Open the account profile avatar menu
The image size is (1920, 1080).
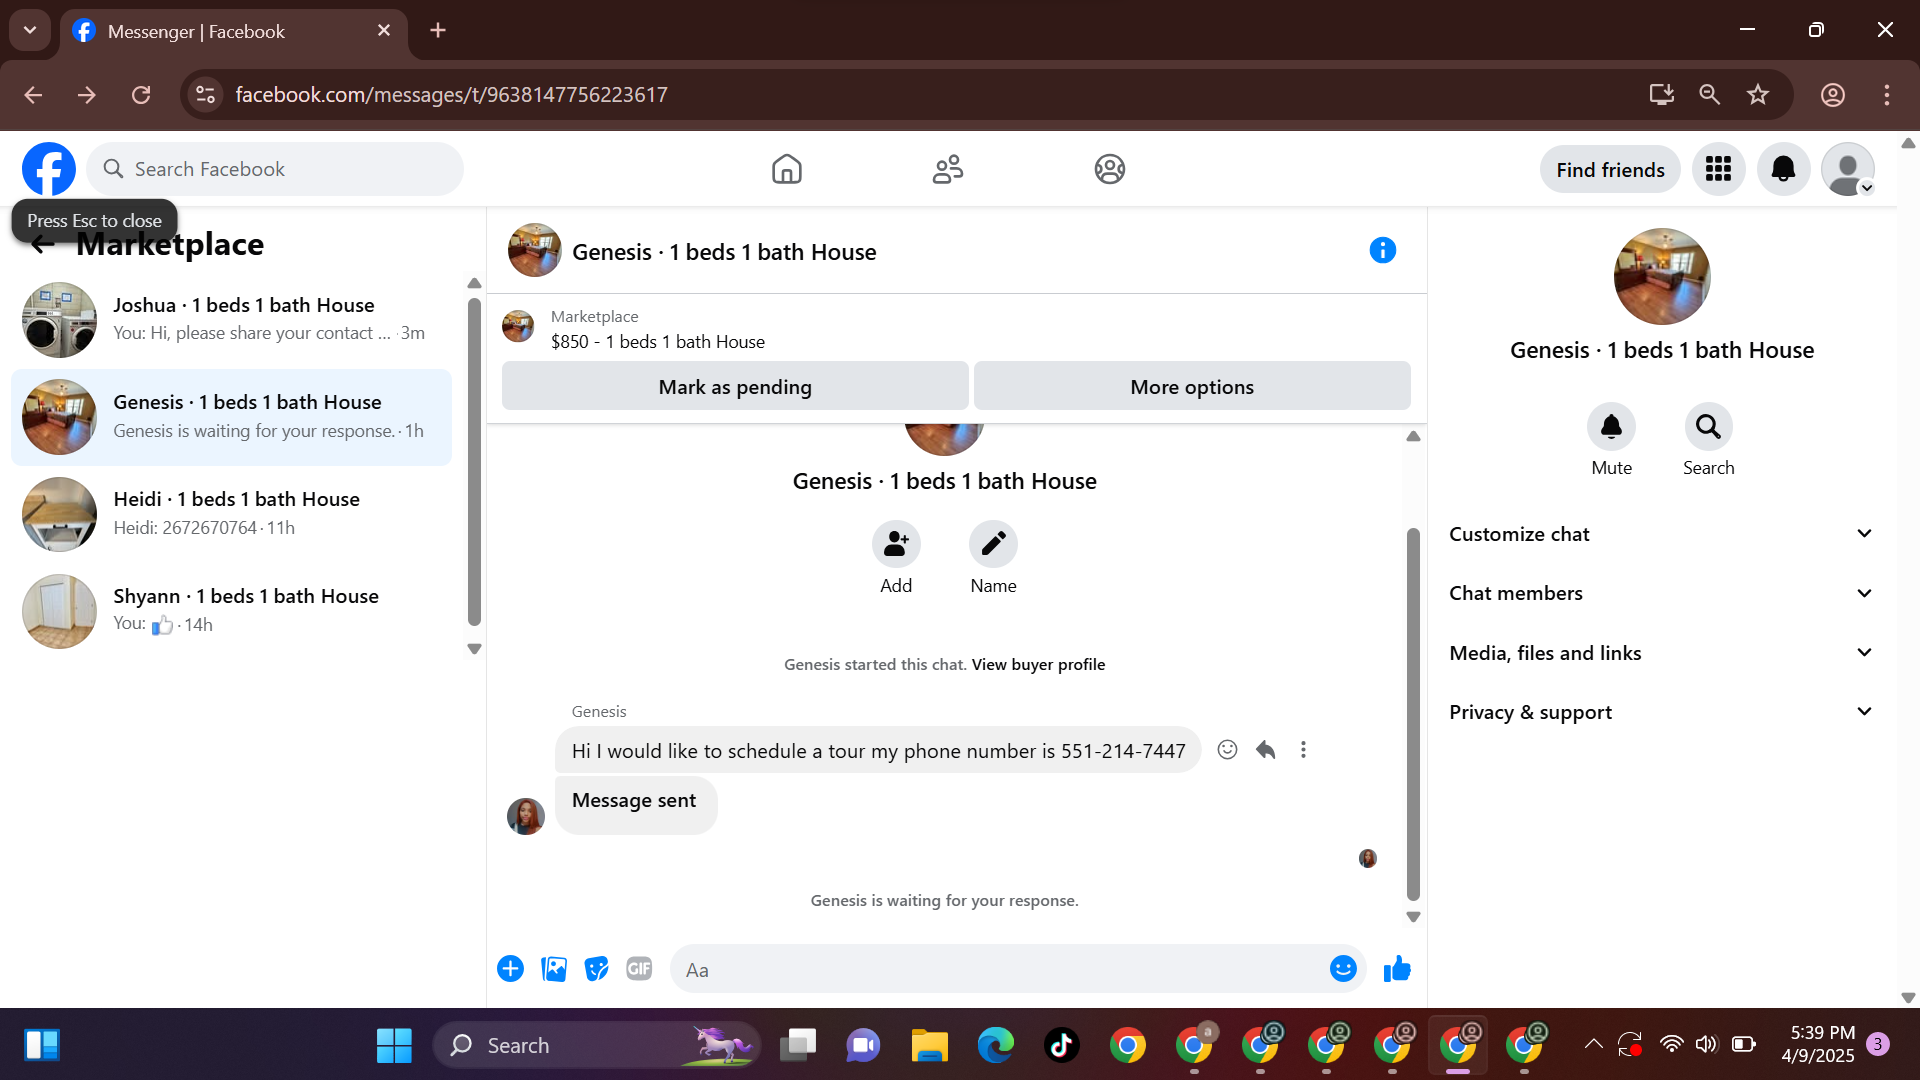pyautogui.click(x=1848, y=169)
